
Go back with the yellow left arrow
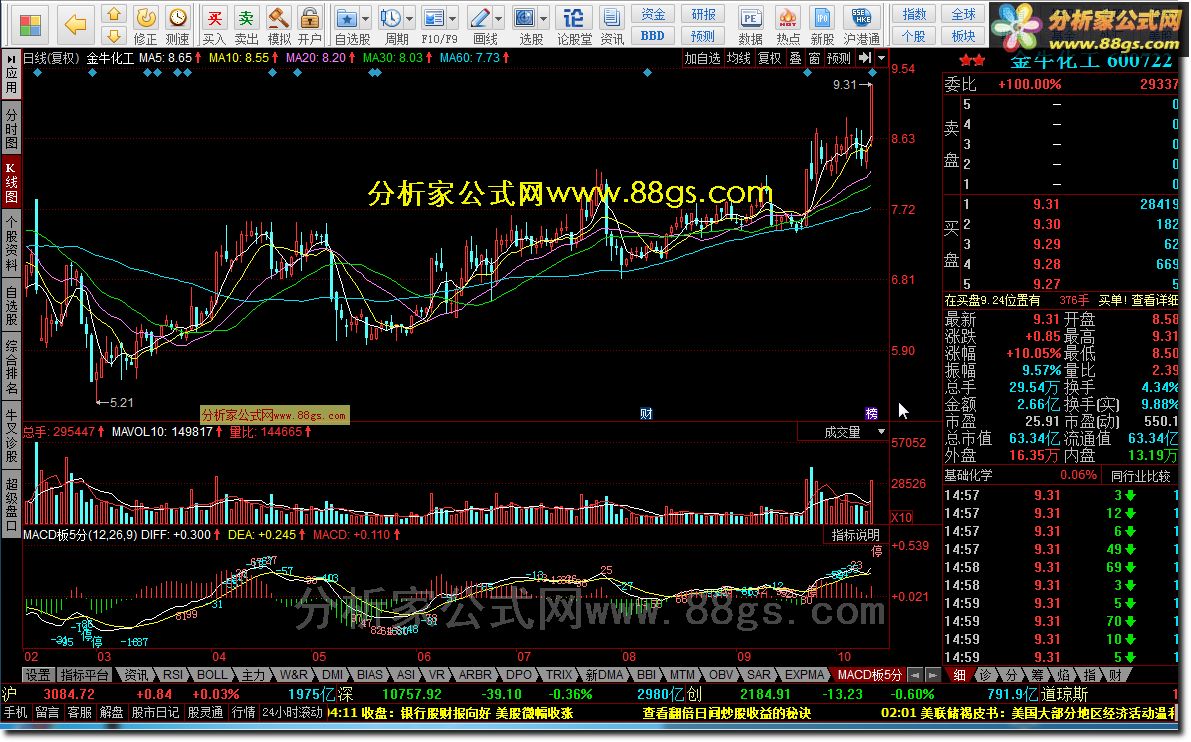point(76,25)
